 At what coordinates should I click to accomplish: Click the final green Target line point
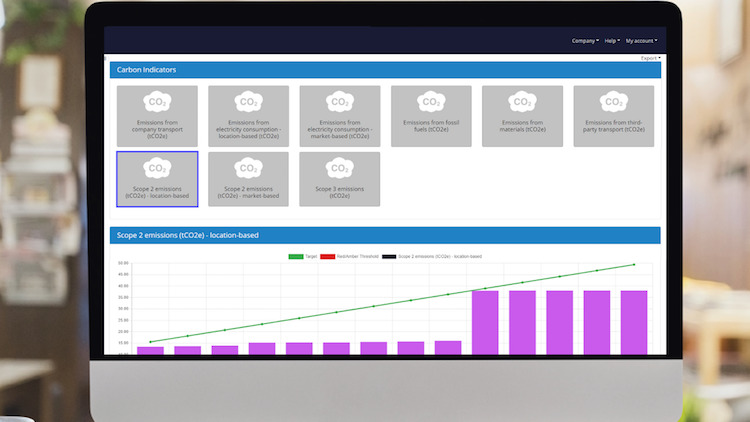tap(633, 265)
